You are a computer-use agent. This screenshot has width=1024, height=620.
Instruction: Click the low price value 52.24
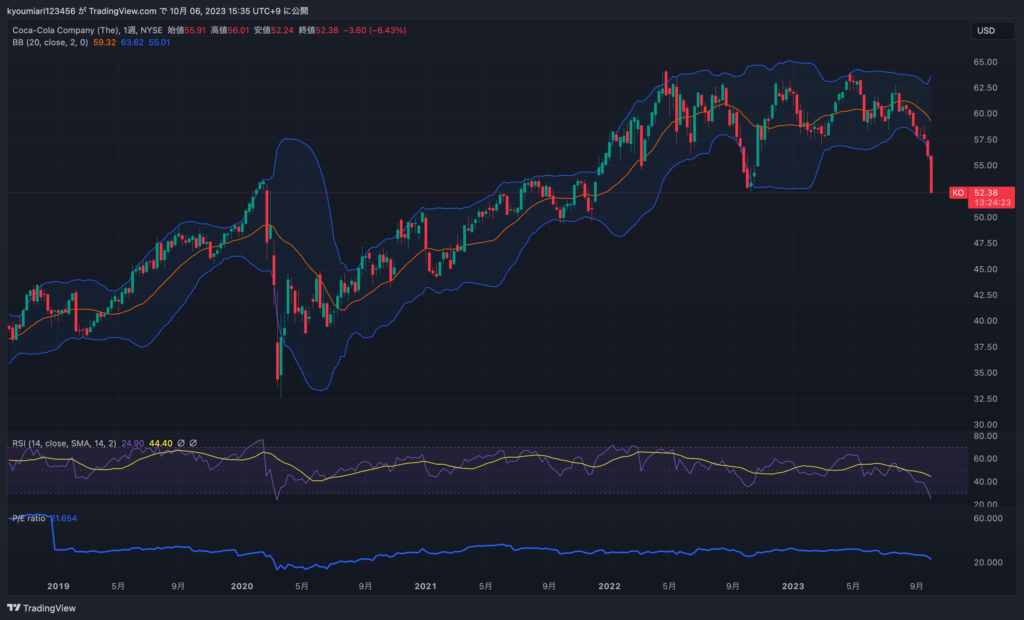click(x=282, y=30)
